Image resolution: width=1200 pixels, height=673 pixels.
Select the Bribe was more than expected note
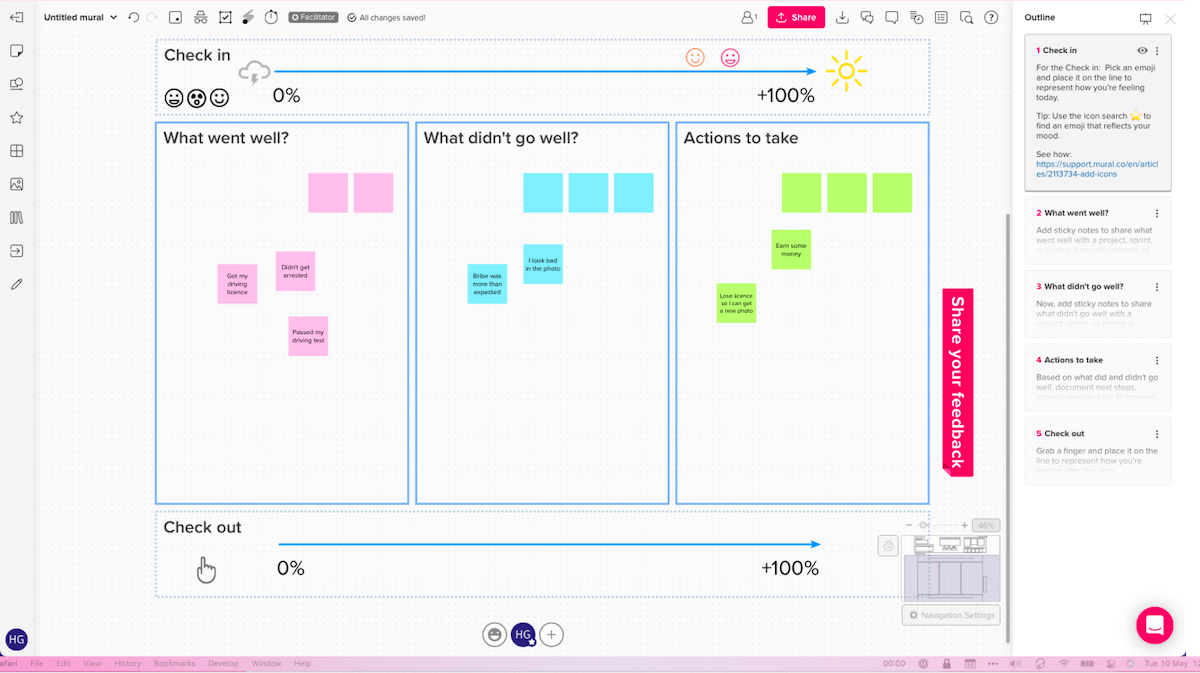pyautogui.click(x=487, y=284)
